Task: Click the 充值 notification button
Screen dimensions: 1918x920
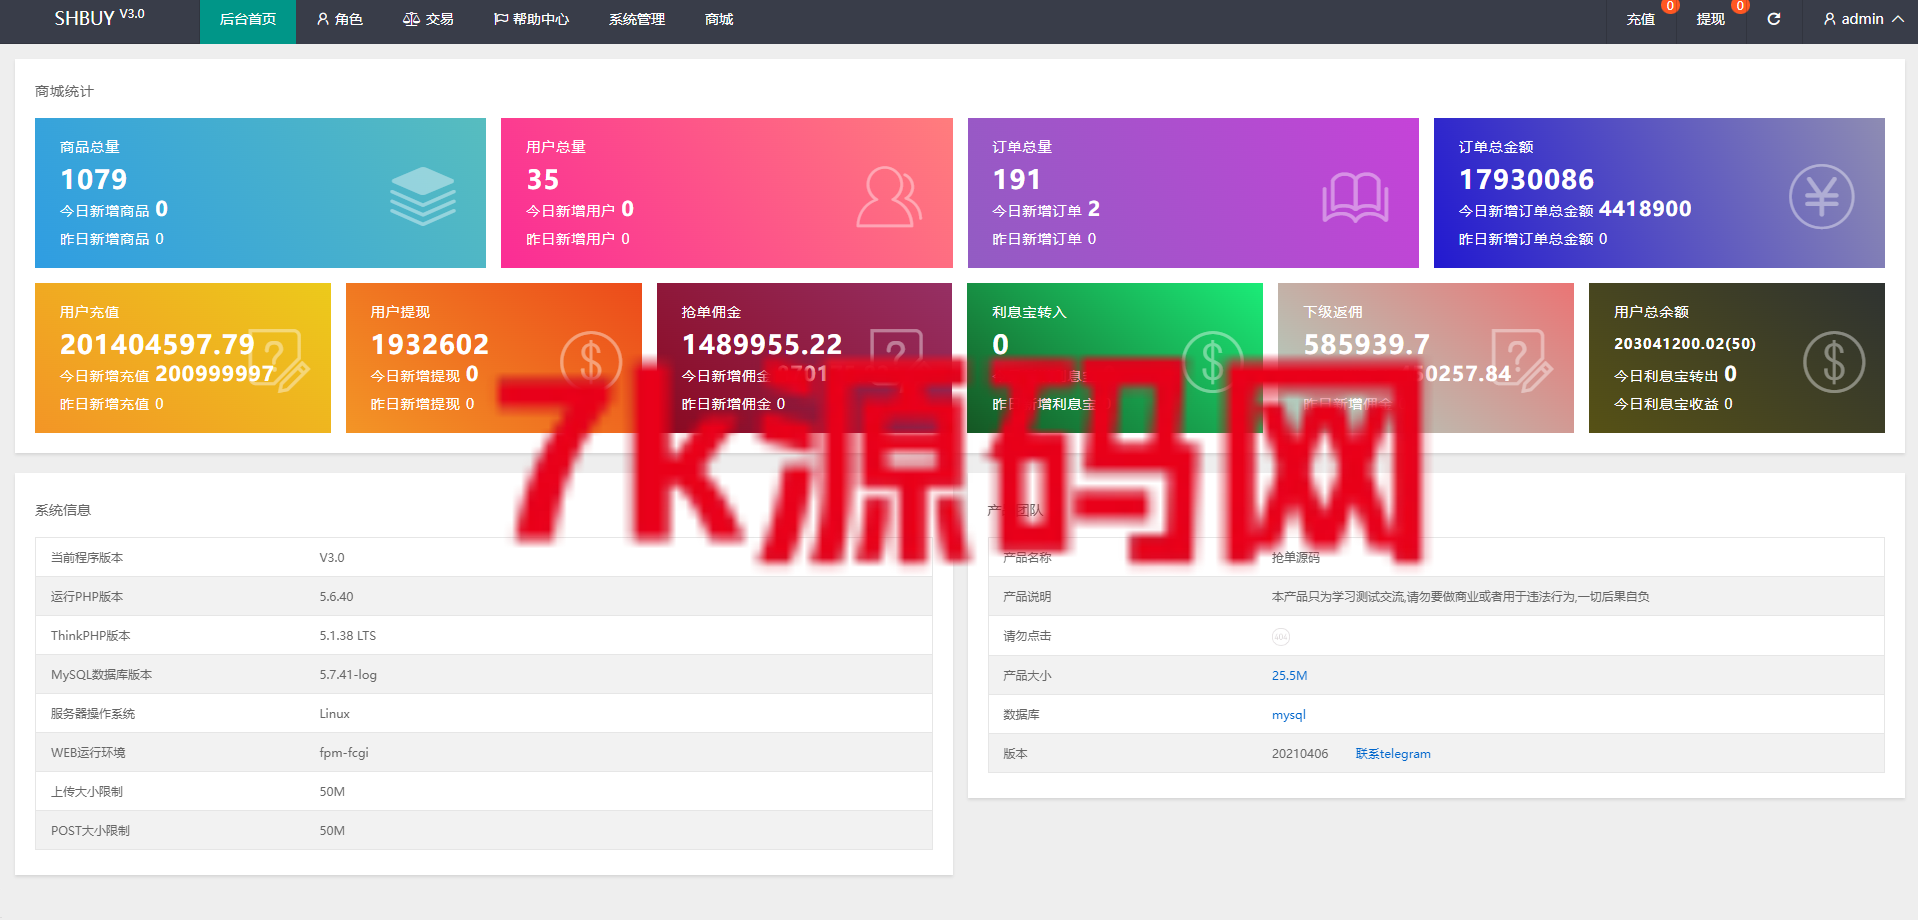Action: [x=1641, y=20]
